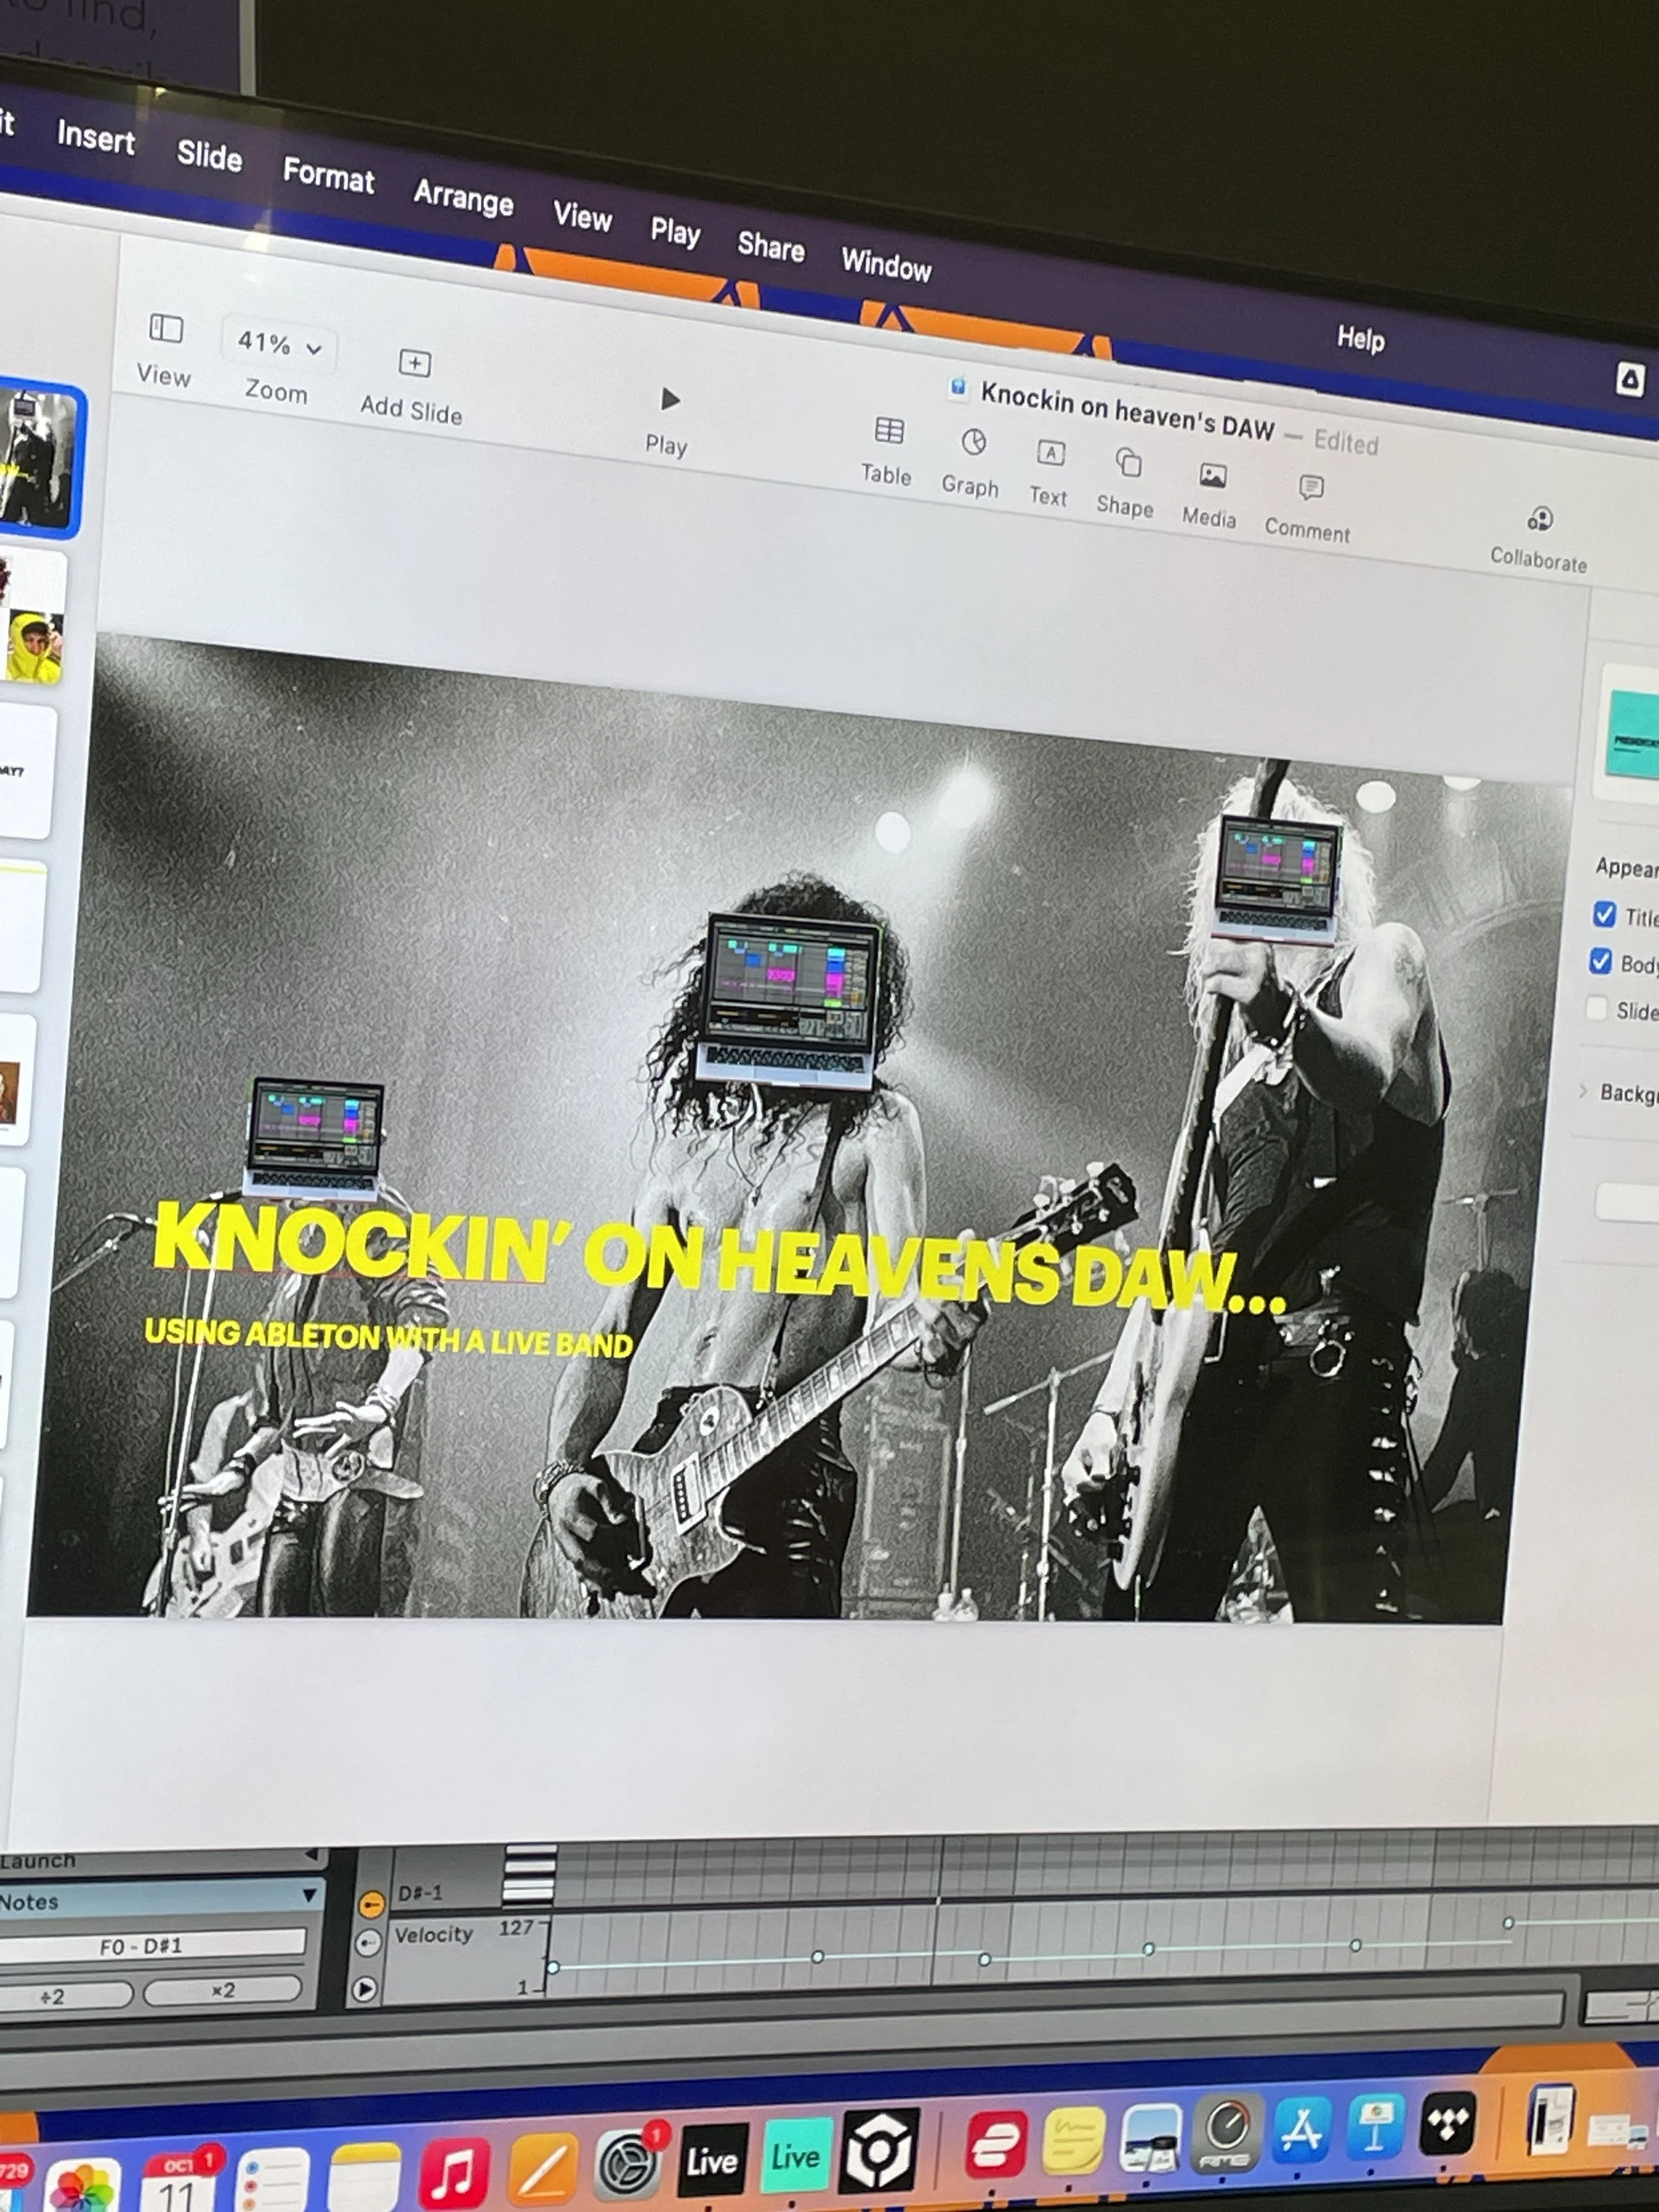
Task: Expand the Background section
Action: [1583, 1091]
